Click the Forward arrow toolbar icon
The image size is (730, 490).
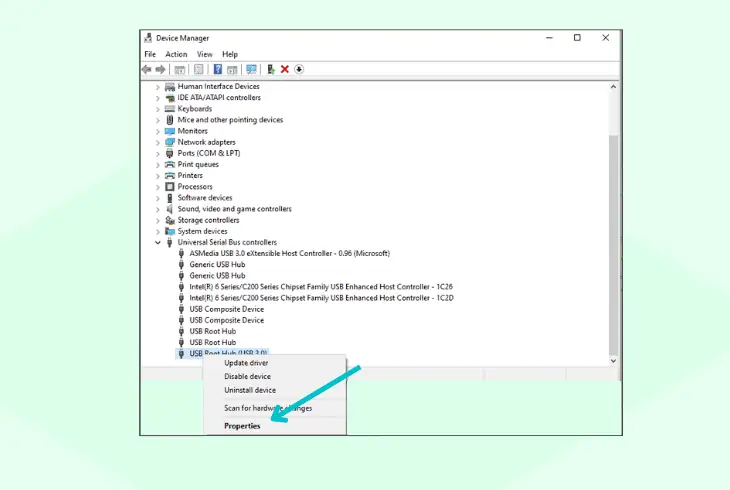(x=160, y=69)
